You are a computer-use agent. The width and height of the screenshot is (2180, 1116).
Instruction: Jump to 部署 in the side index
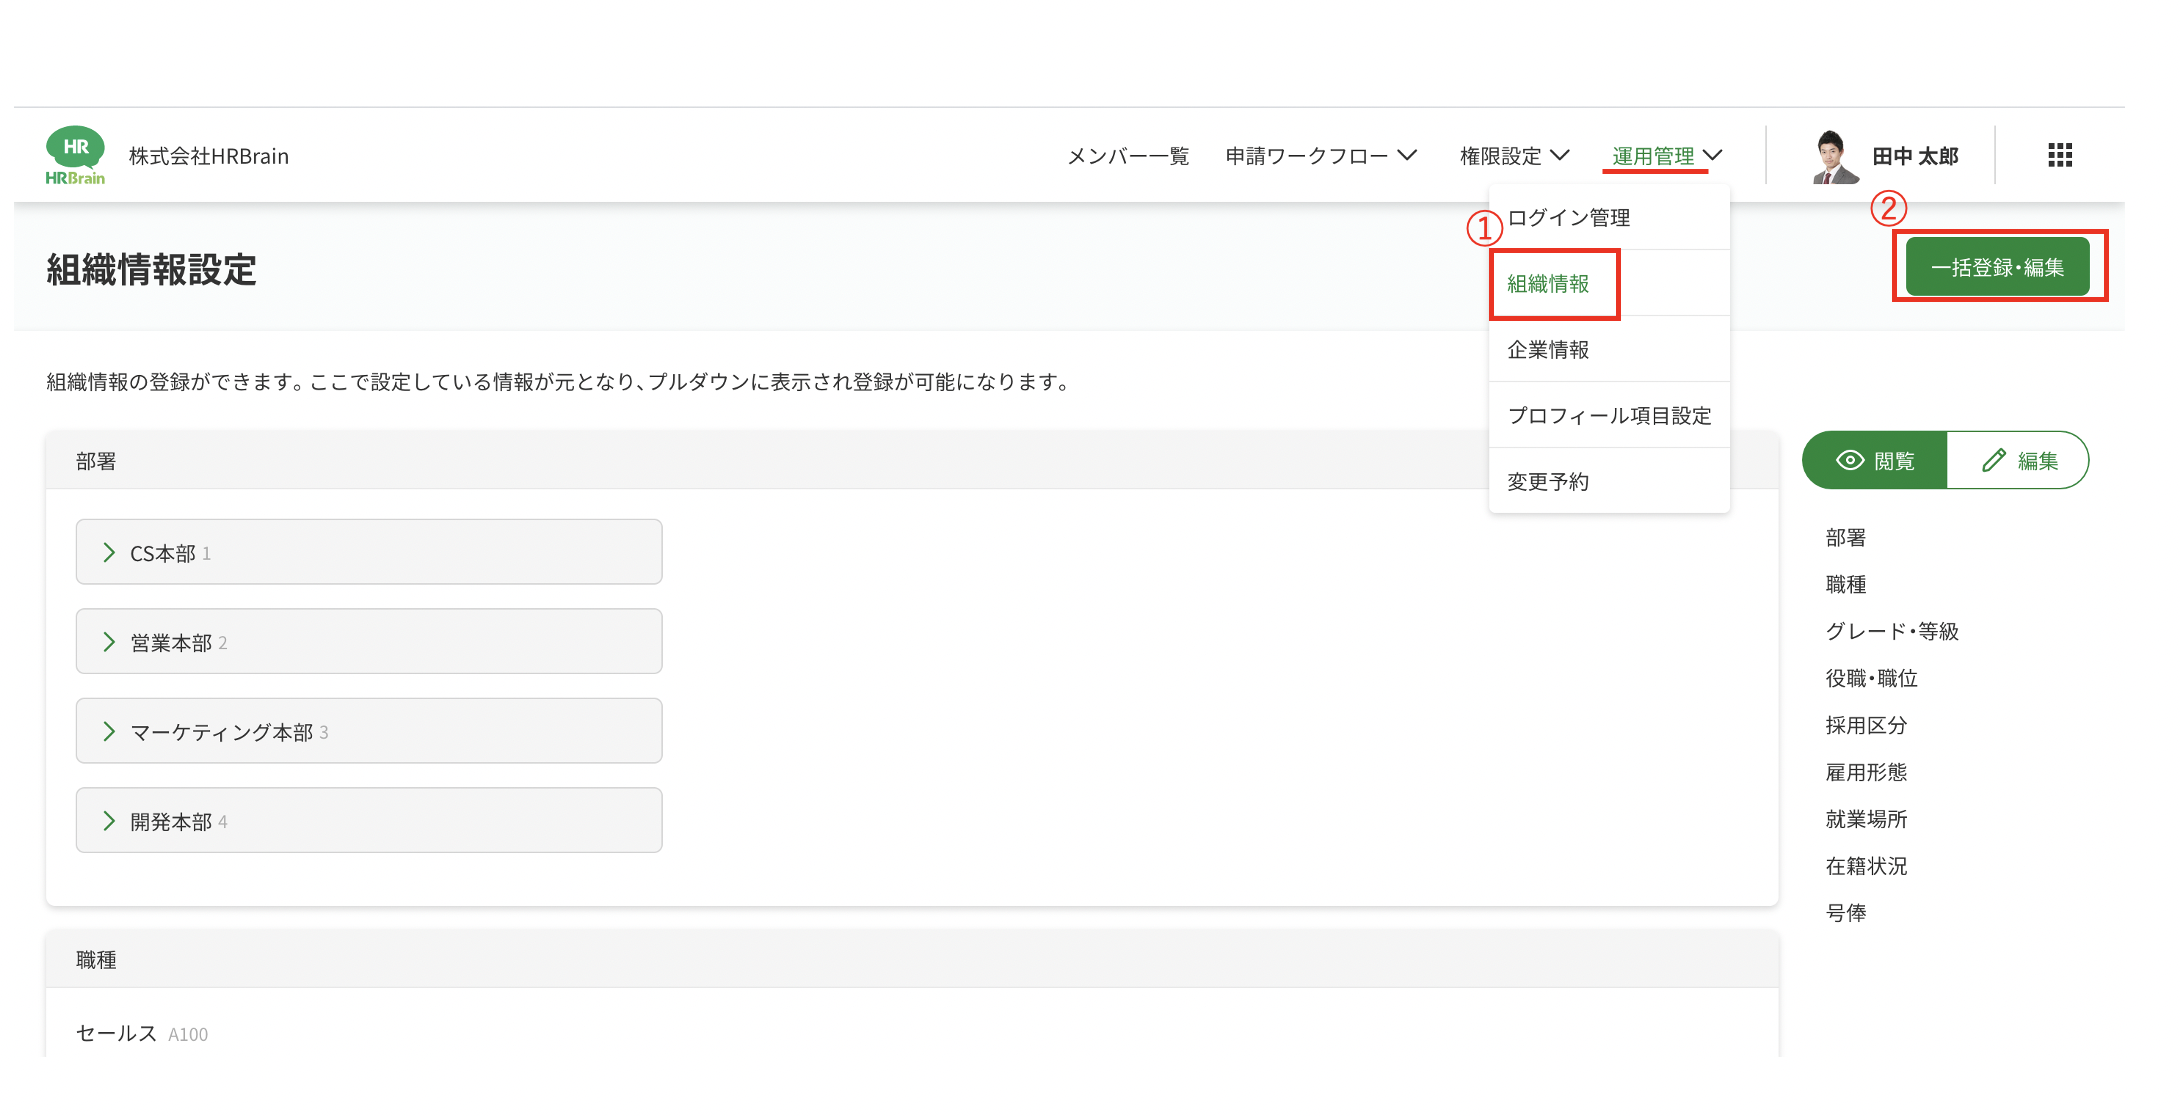pyautogui.click(x=1845, y=538)
